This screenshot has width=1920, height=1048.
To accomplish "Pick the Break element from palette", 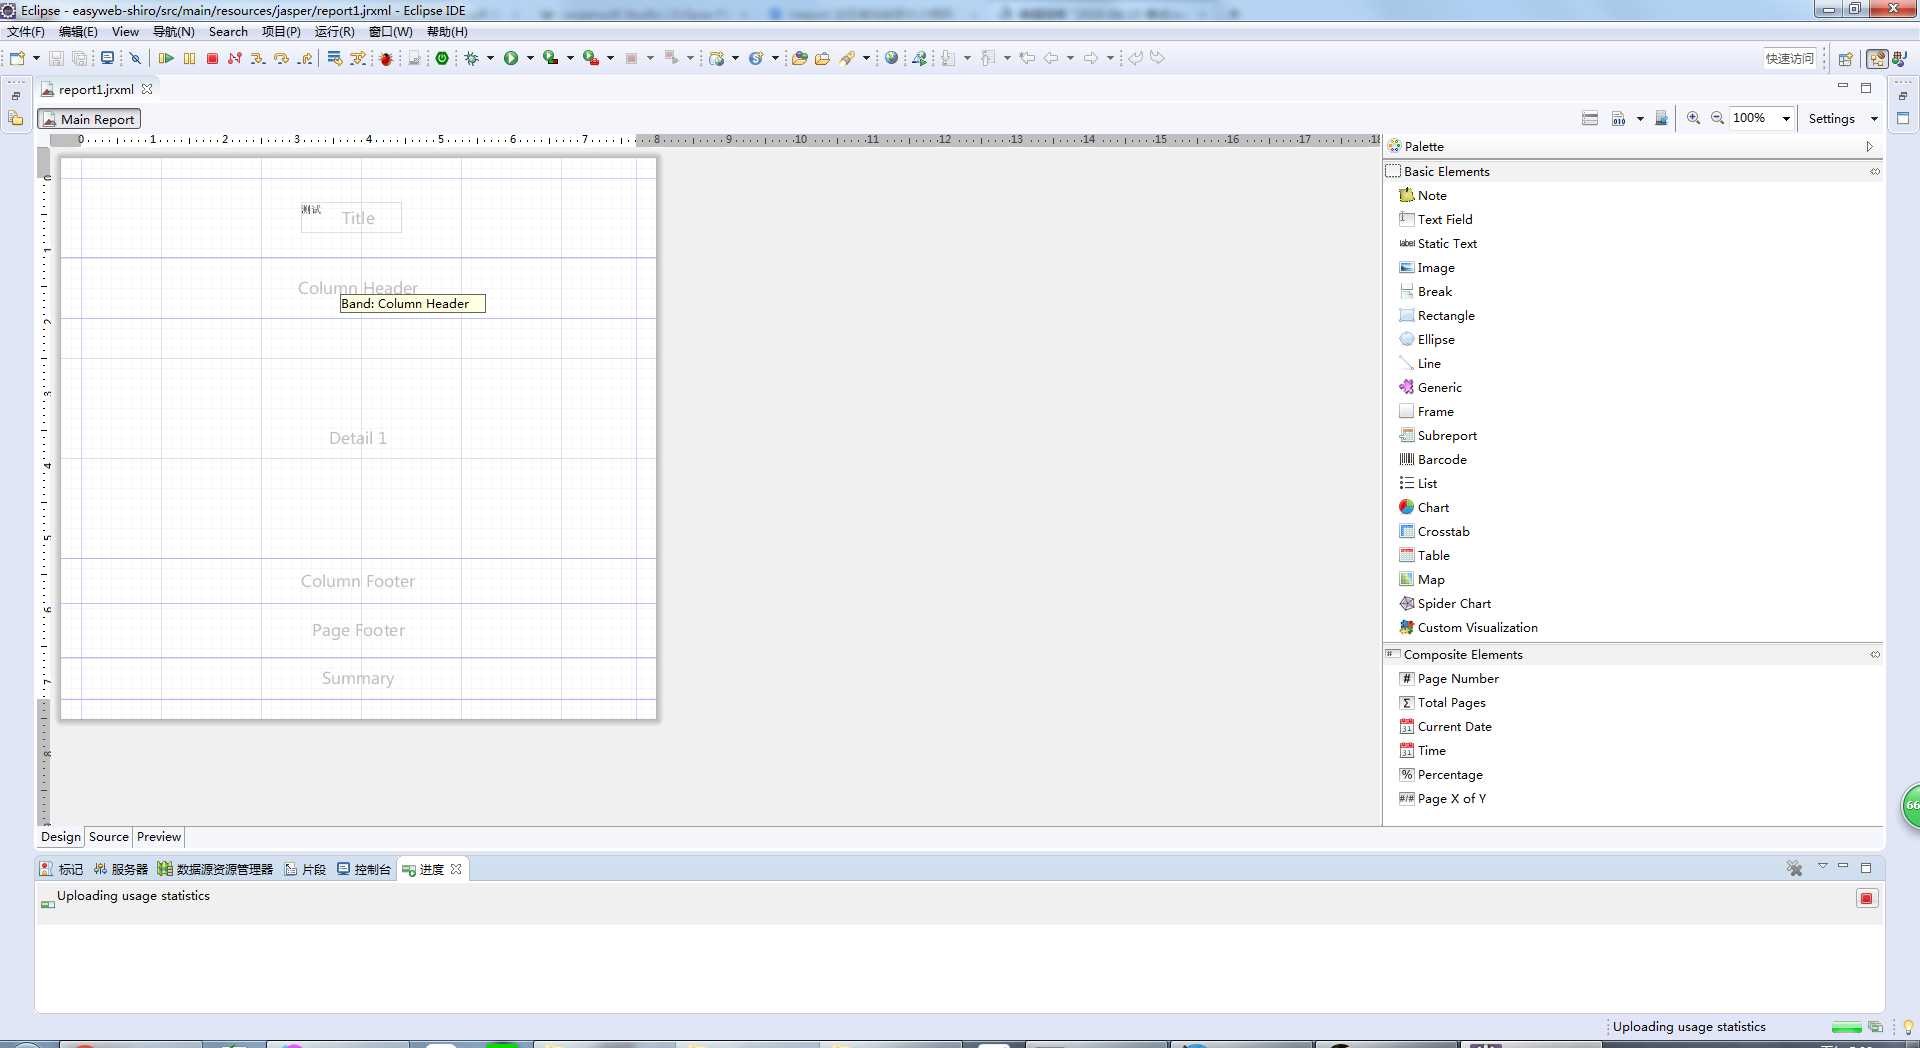I will click(1426, 291).
